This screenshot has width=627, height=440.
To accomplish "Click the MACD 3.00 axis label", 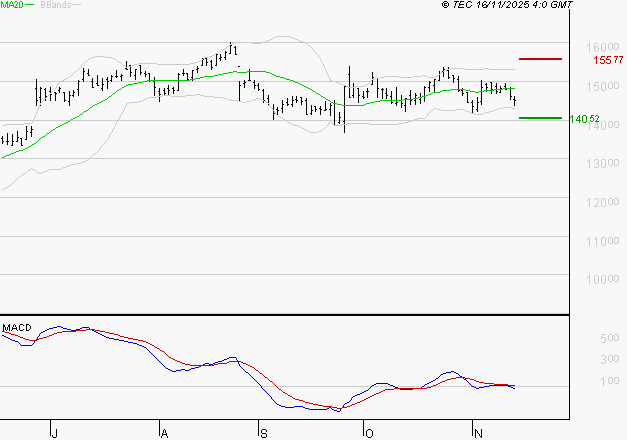I will point(610,359).
